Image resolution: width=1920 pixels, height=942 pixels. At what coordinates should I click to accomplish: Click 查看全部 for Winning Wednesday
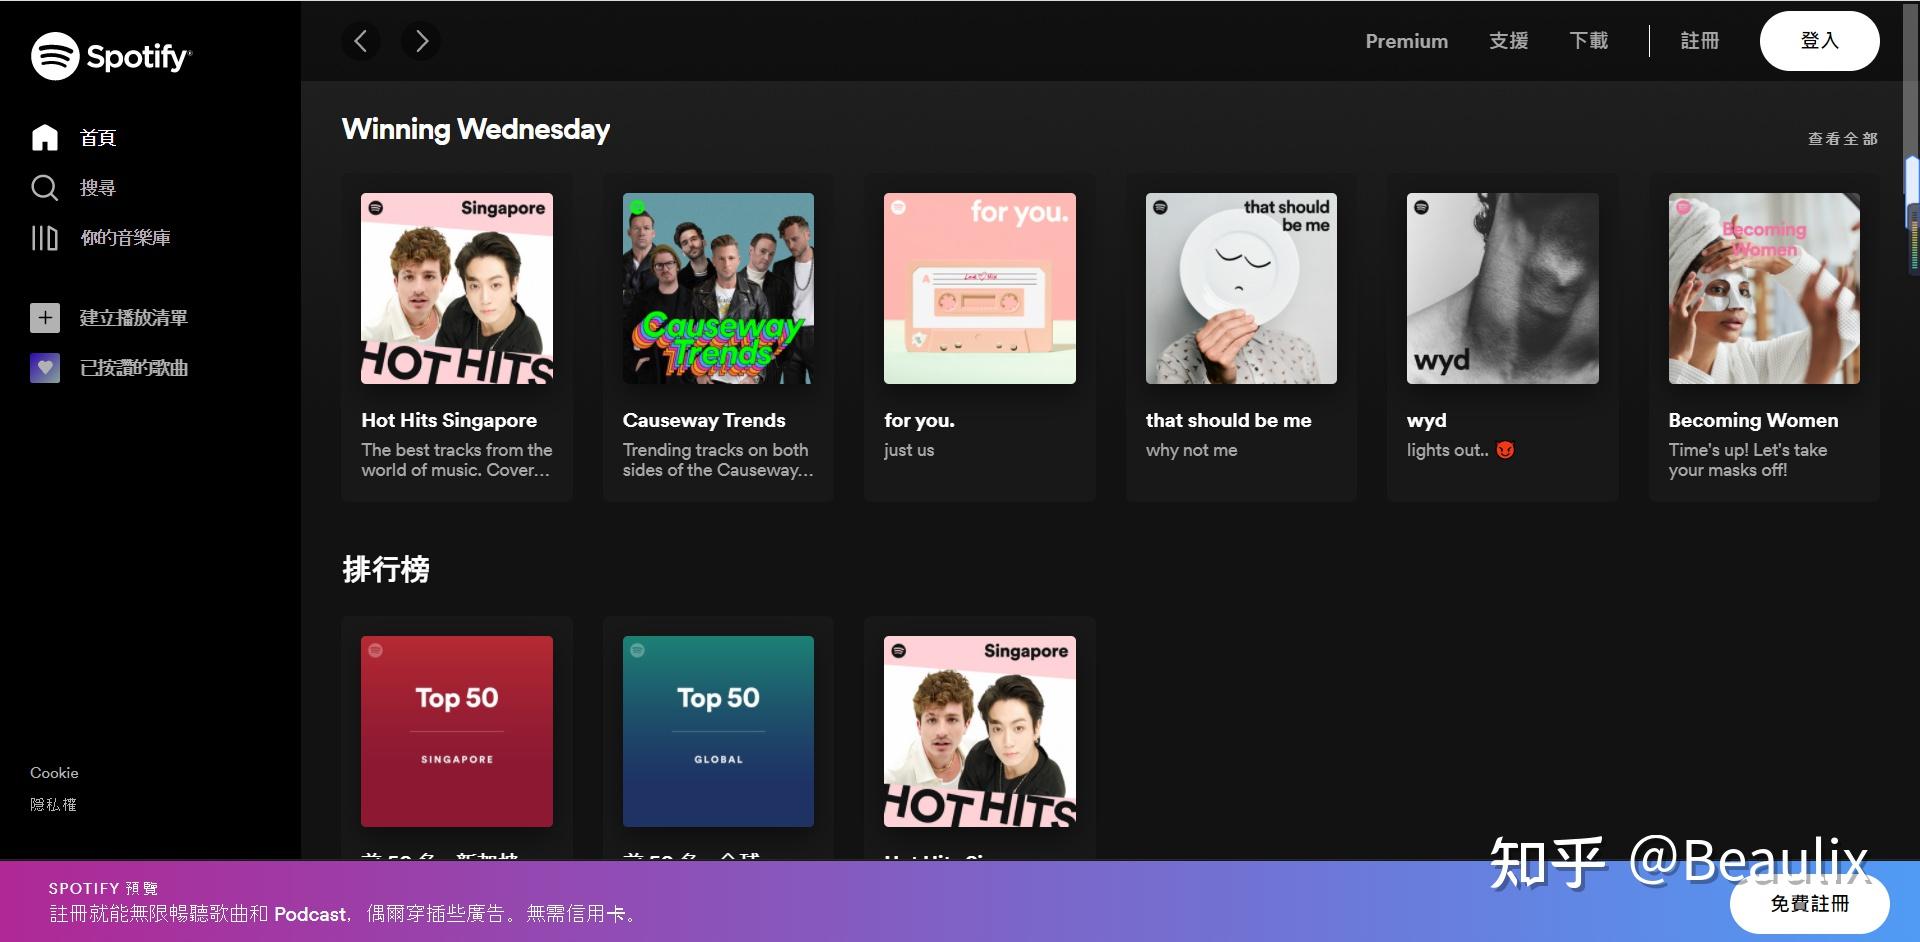(x=1841, y=139)
